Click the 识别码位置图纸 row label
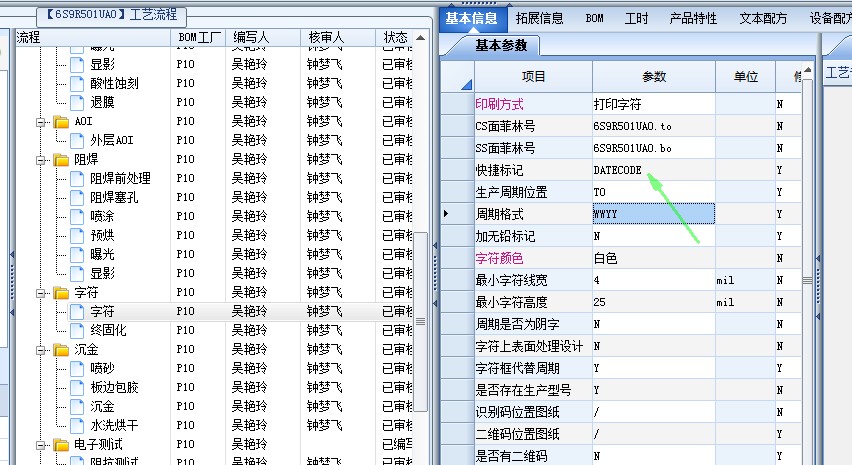The height and width of the screenshot is (465, 852). pos(517,412)
